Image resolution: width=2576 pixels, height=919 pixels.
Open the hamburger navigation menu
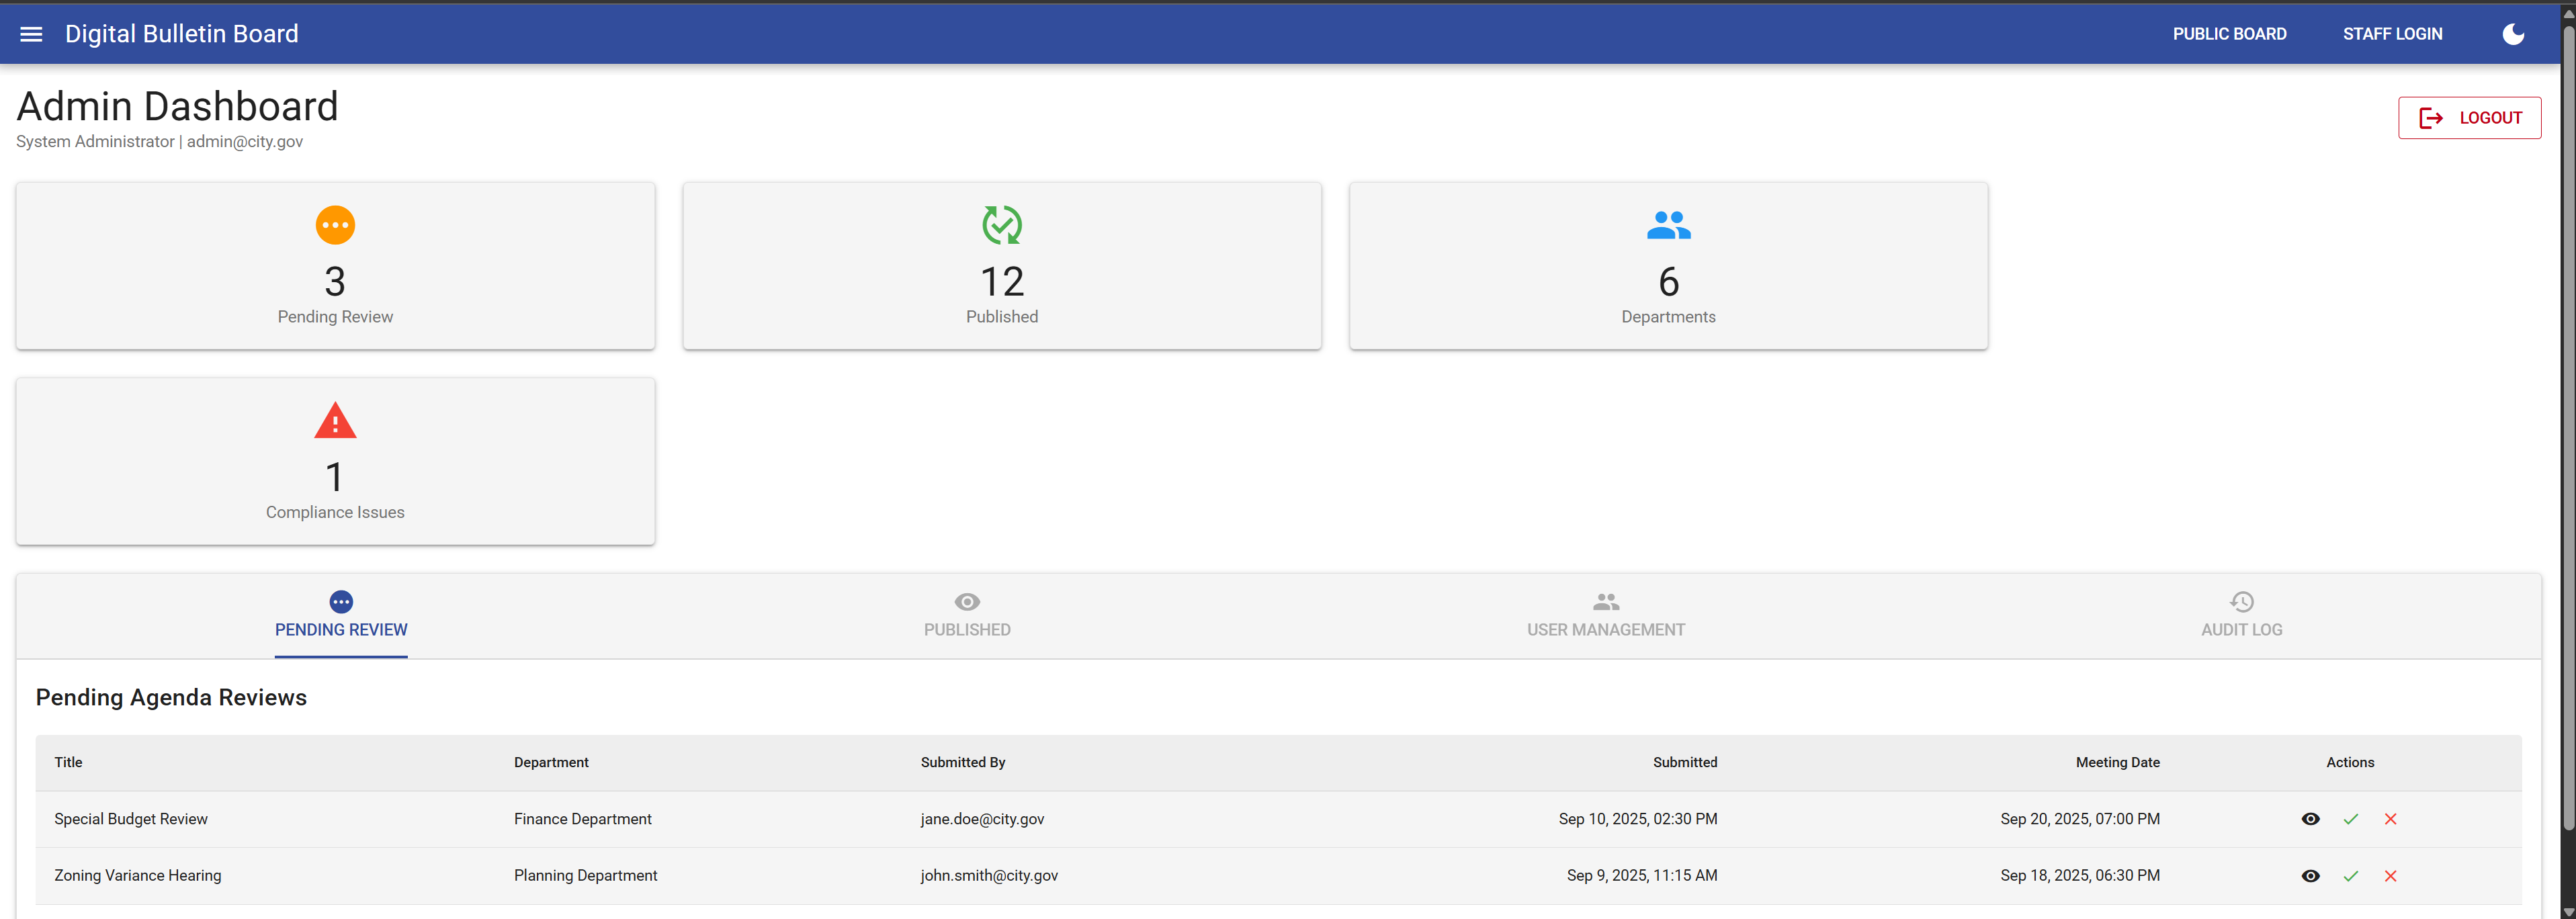point(31,34)
